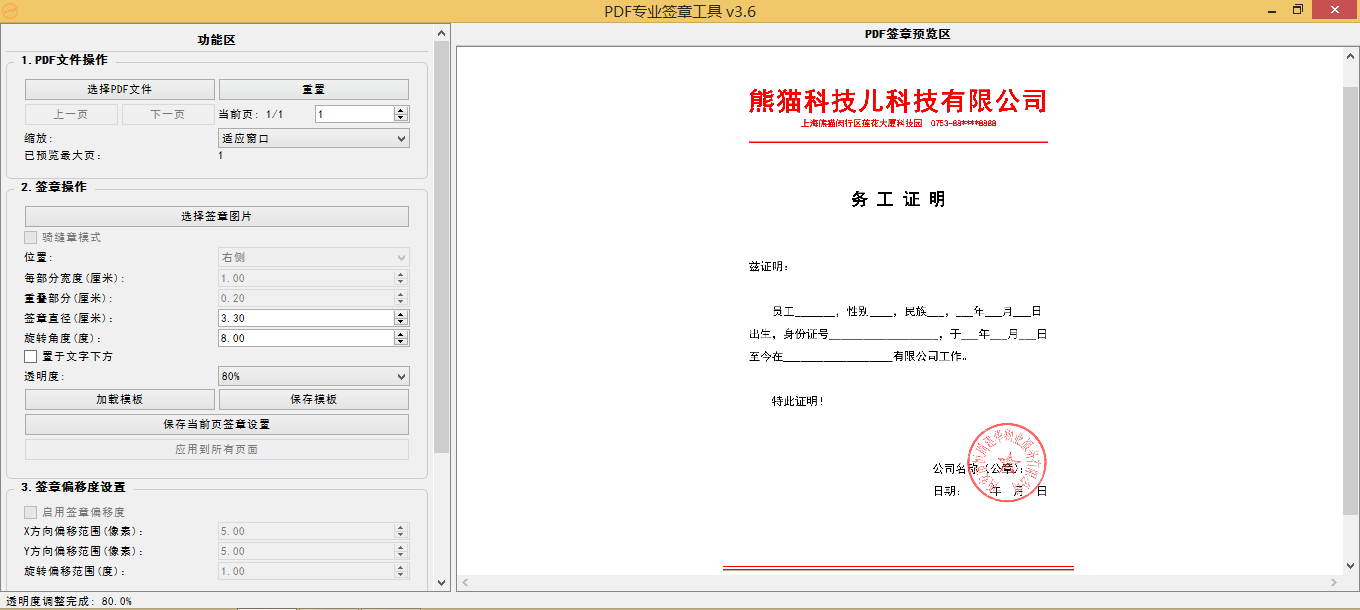Increase 旋转角度 with the up arrow
This screenshot has height=610, width=1360.
click(401, 334)
